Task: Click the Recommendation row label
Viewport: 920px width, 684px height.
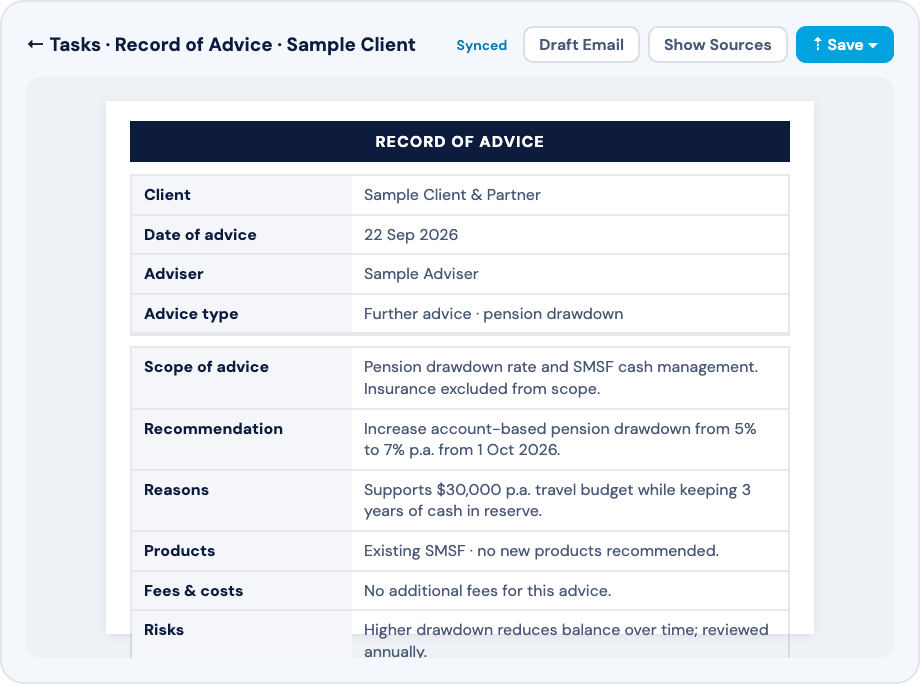Action: point(214,429)
